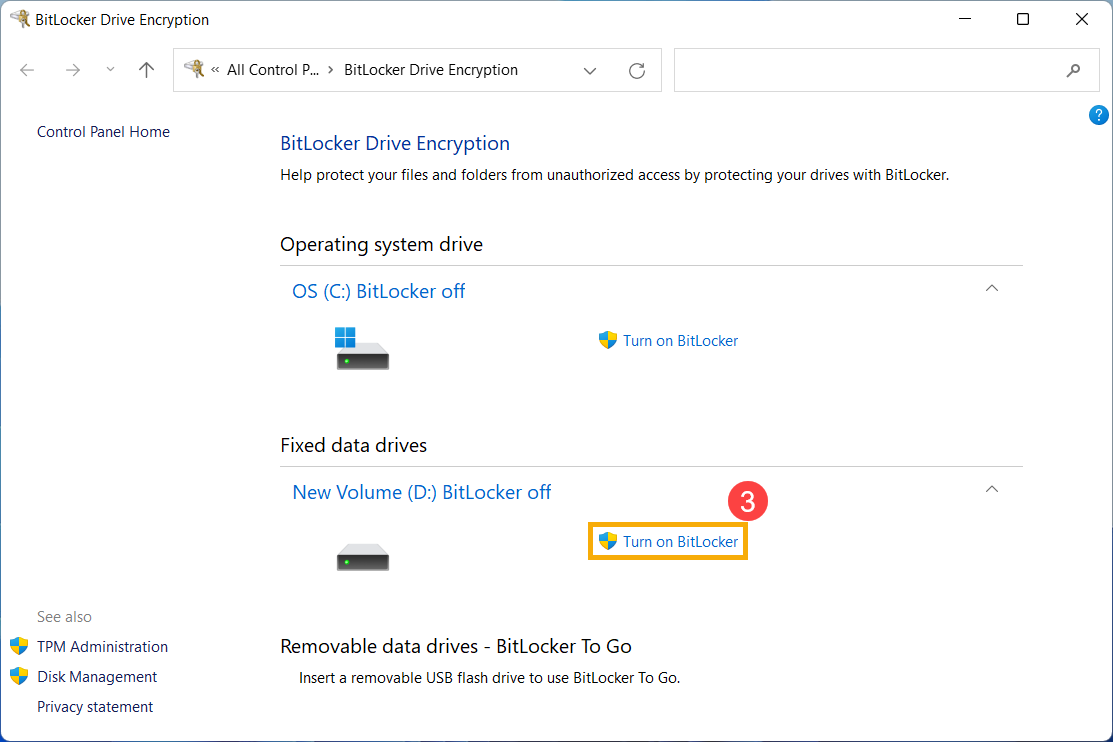Click the OS (C:) drive icon

coord(362,348)
